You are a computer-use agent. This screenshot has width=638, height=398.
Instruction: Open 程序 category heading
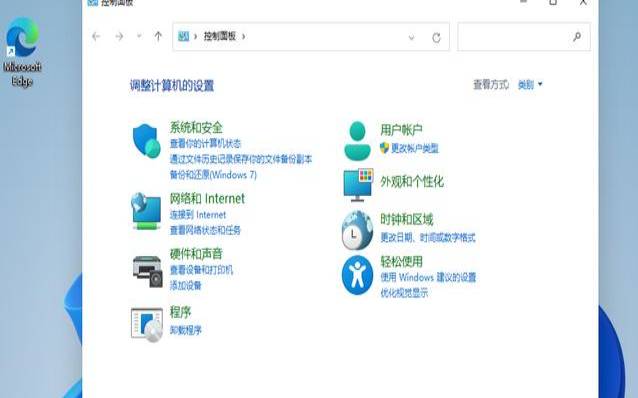tap(180, 313)
